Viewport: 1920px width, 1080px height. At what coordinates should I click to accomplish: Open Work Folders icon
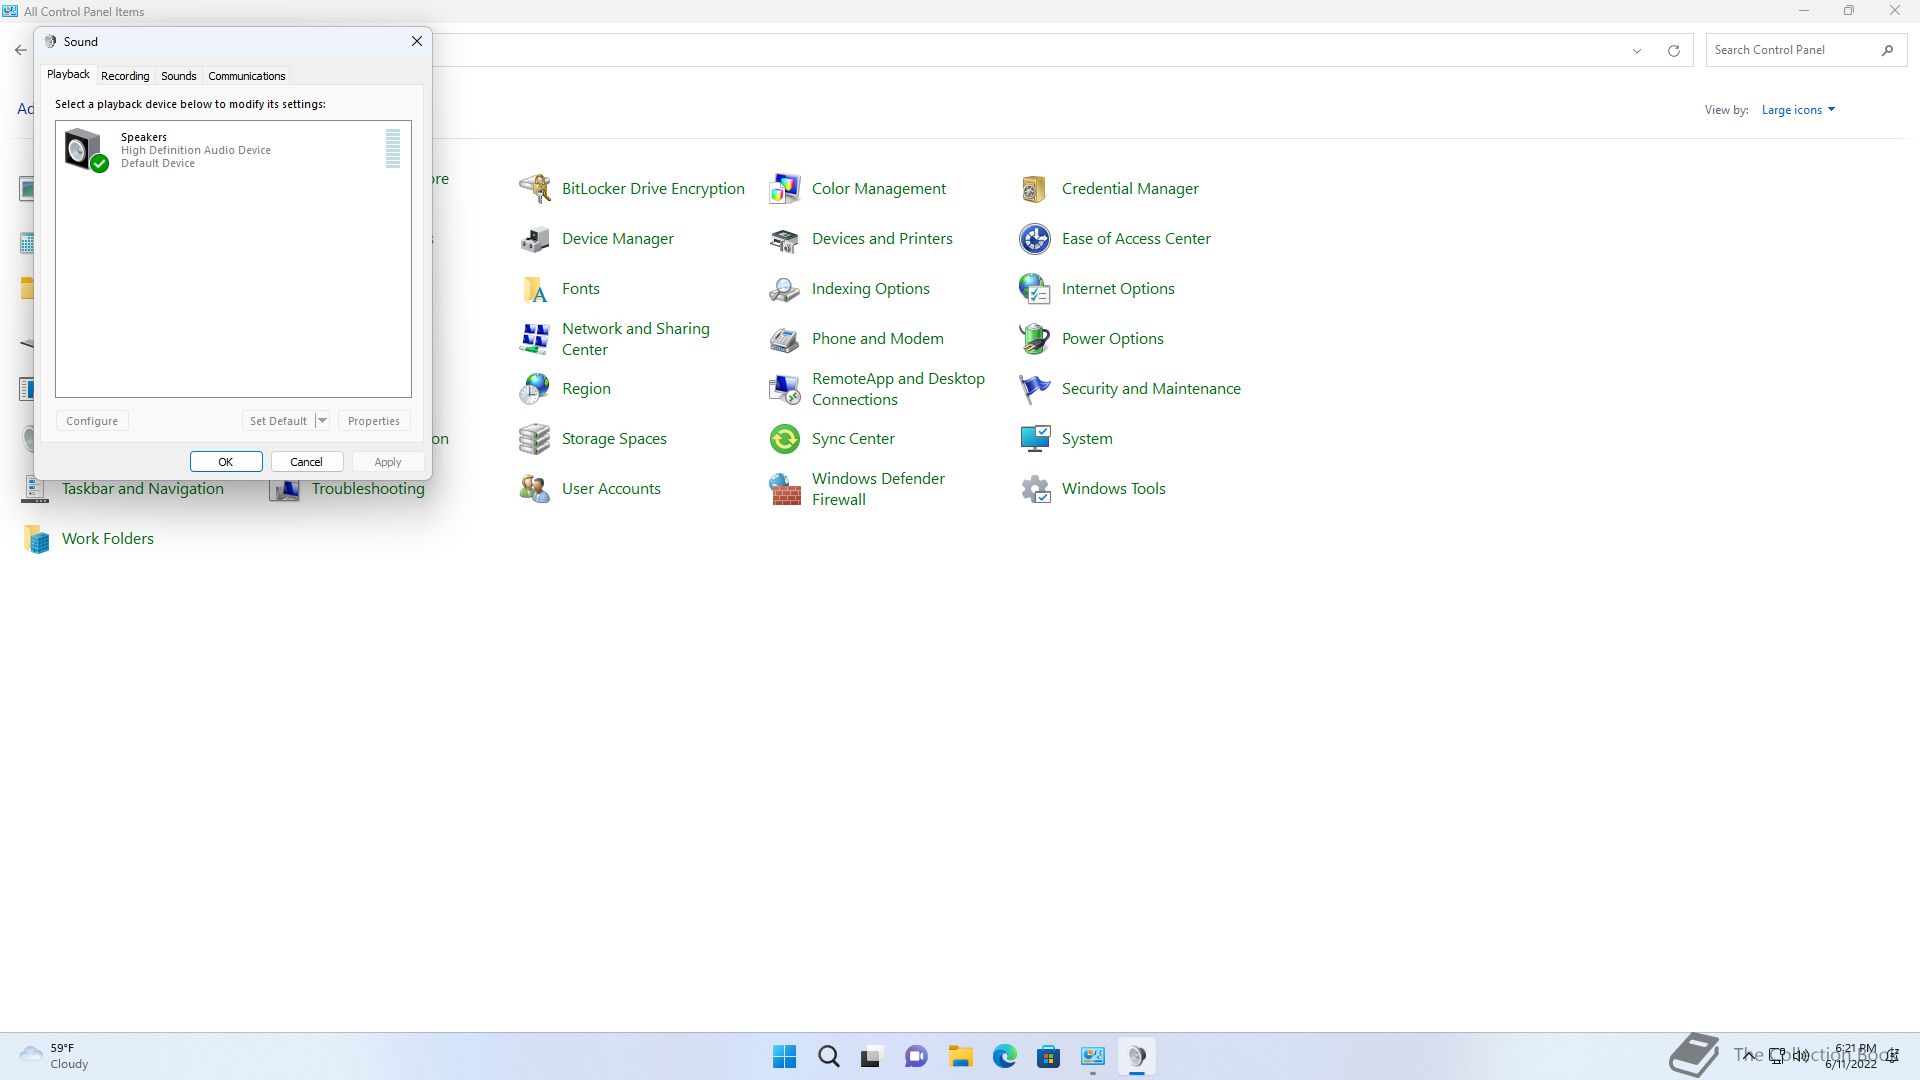coord(37,538)
